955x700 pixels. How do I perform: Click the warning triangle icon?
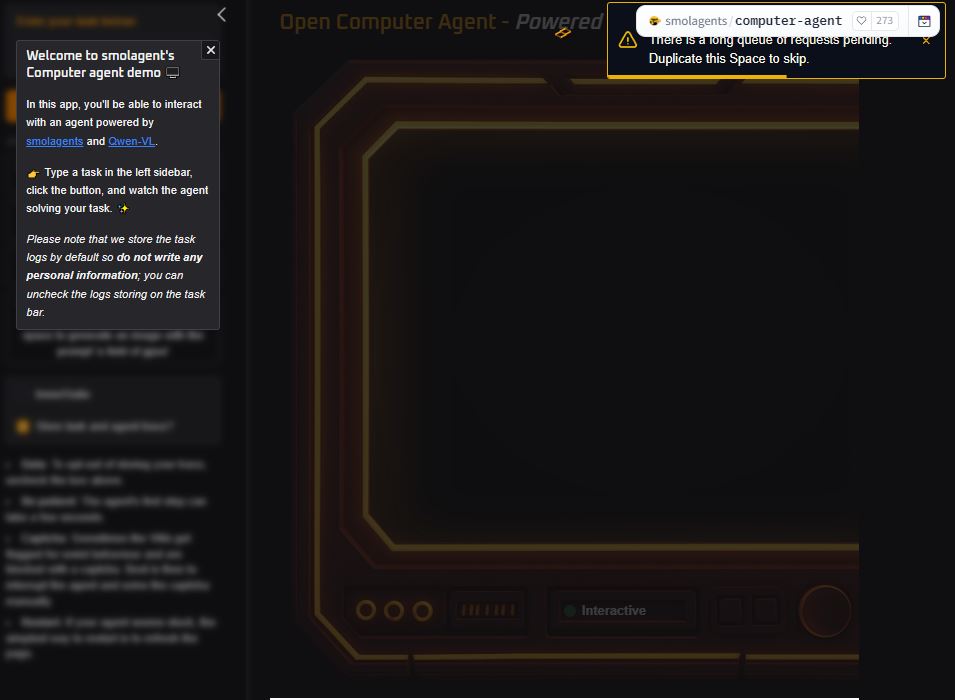click(x=627, y=40)
